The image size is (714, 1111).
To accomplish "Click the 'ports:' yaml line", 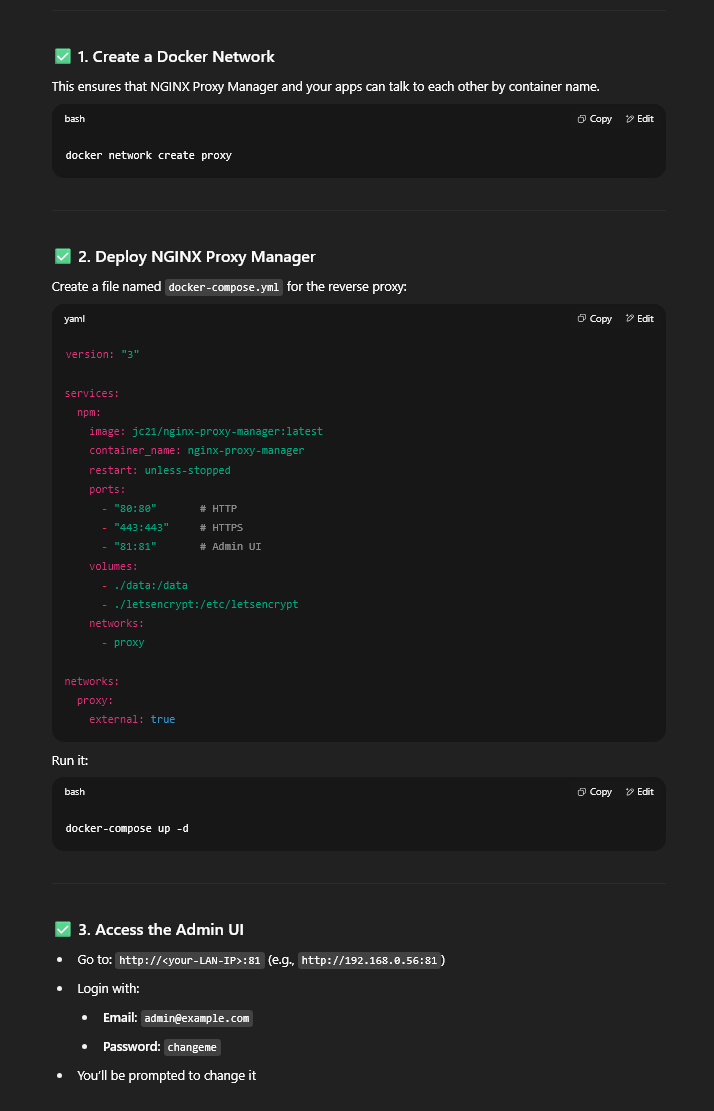I will click(x=108, y=489).
